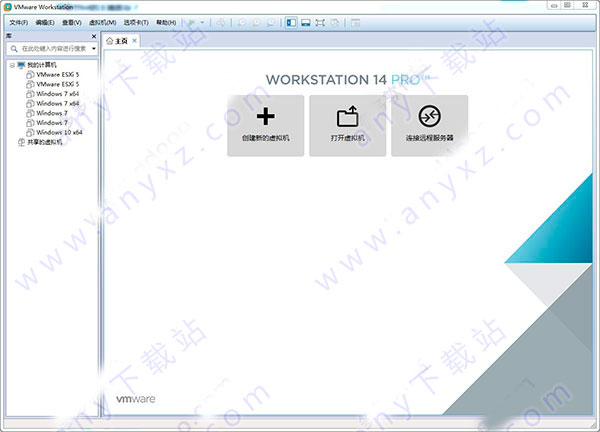Click the house icon on 主页 tab
This screenshot has height=432, width=600.
click(x=109, y=41)
